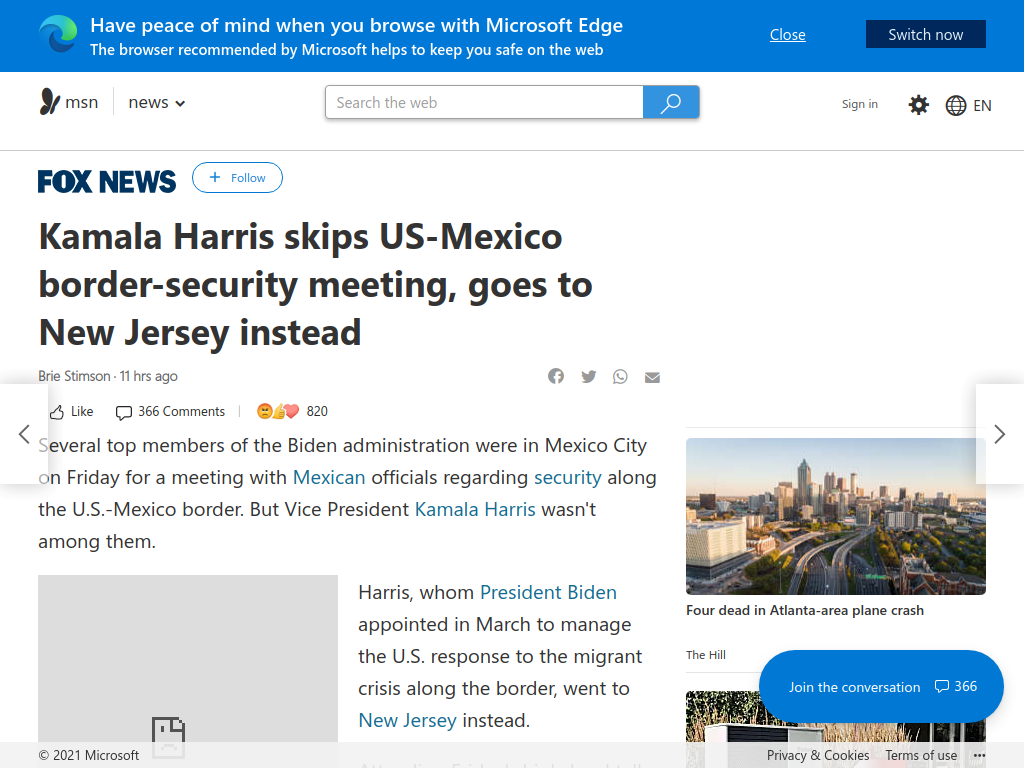Image resolution: width=1024 pixels, height=768 pixels.
Task: Share article on Twitter
Action: 588,376
